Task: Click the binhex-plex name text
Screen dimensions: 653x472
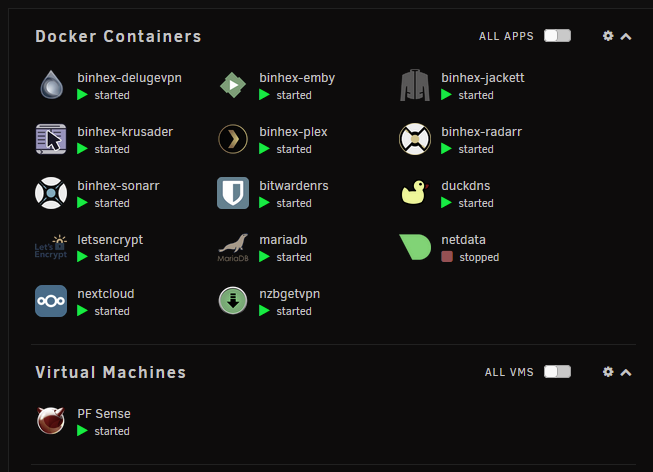Action: (x=293, y=132)
